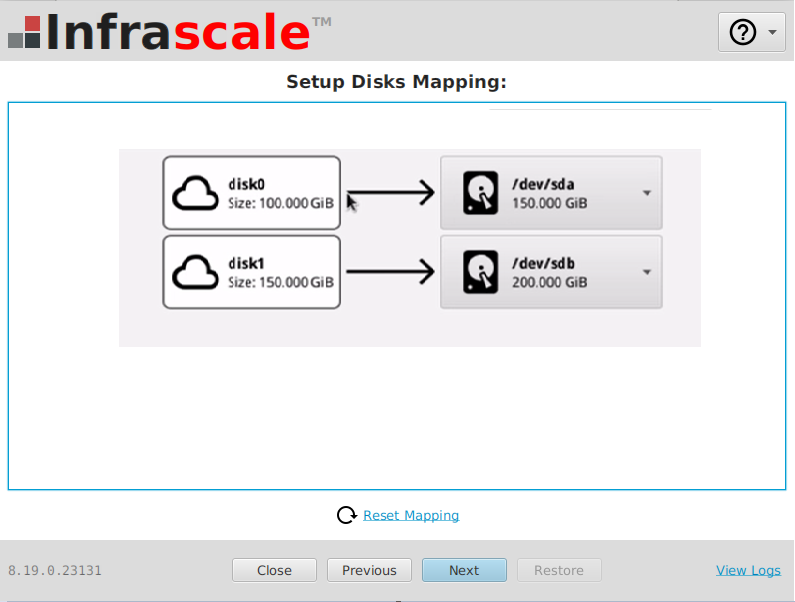Click the arrow linking disk1 to /dev/sdb

coord(390,272)
